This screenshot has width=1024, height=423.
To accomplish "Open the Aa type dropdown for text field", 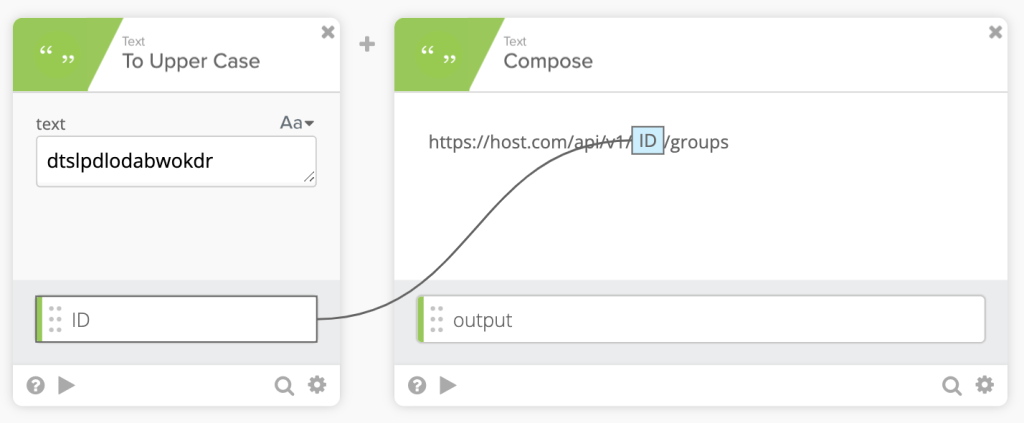I will 297,123.
